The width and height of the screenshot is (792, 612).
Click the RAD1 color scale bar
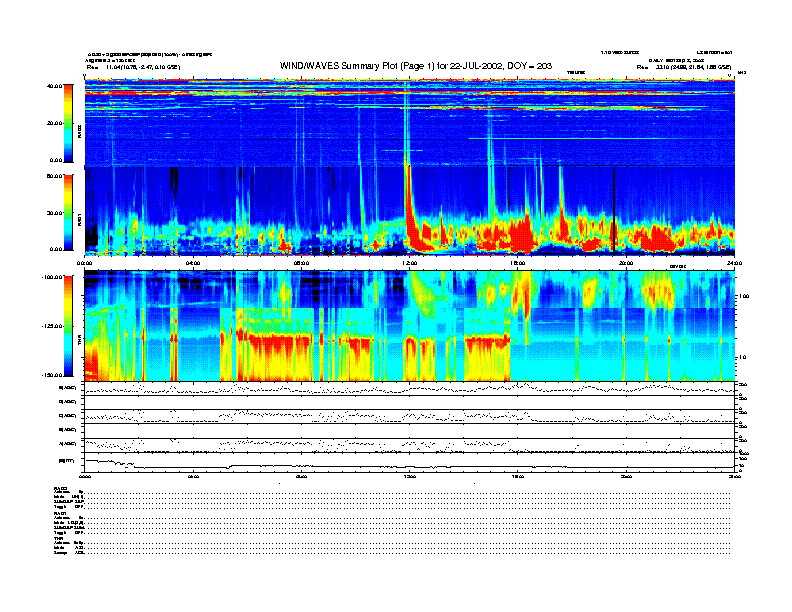tap(68, 213)
